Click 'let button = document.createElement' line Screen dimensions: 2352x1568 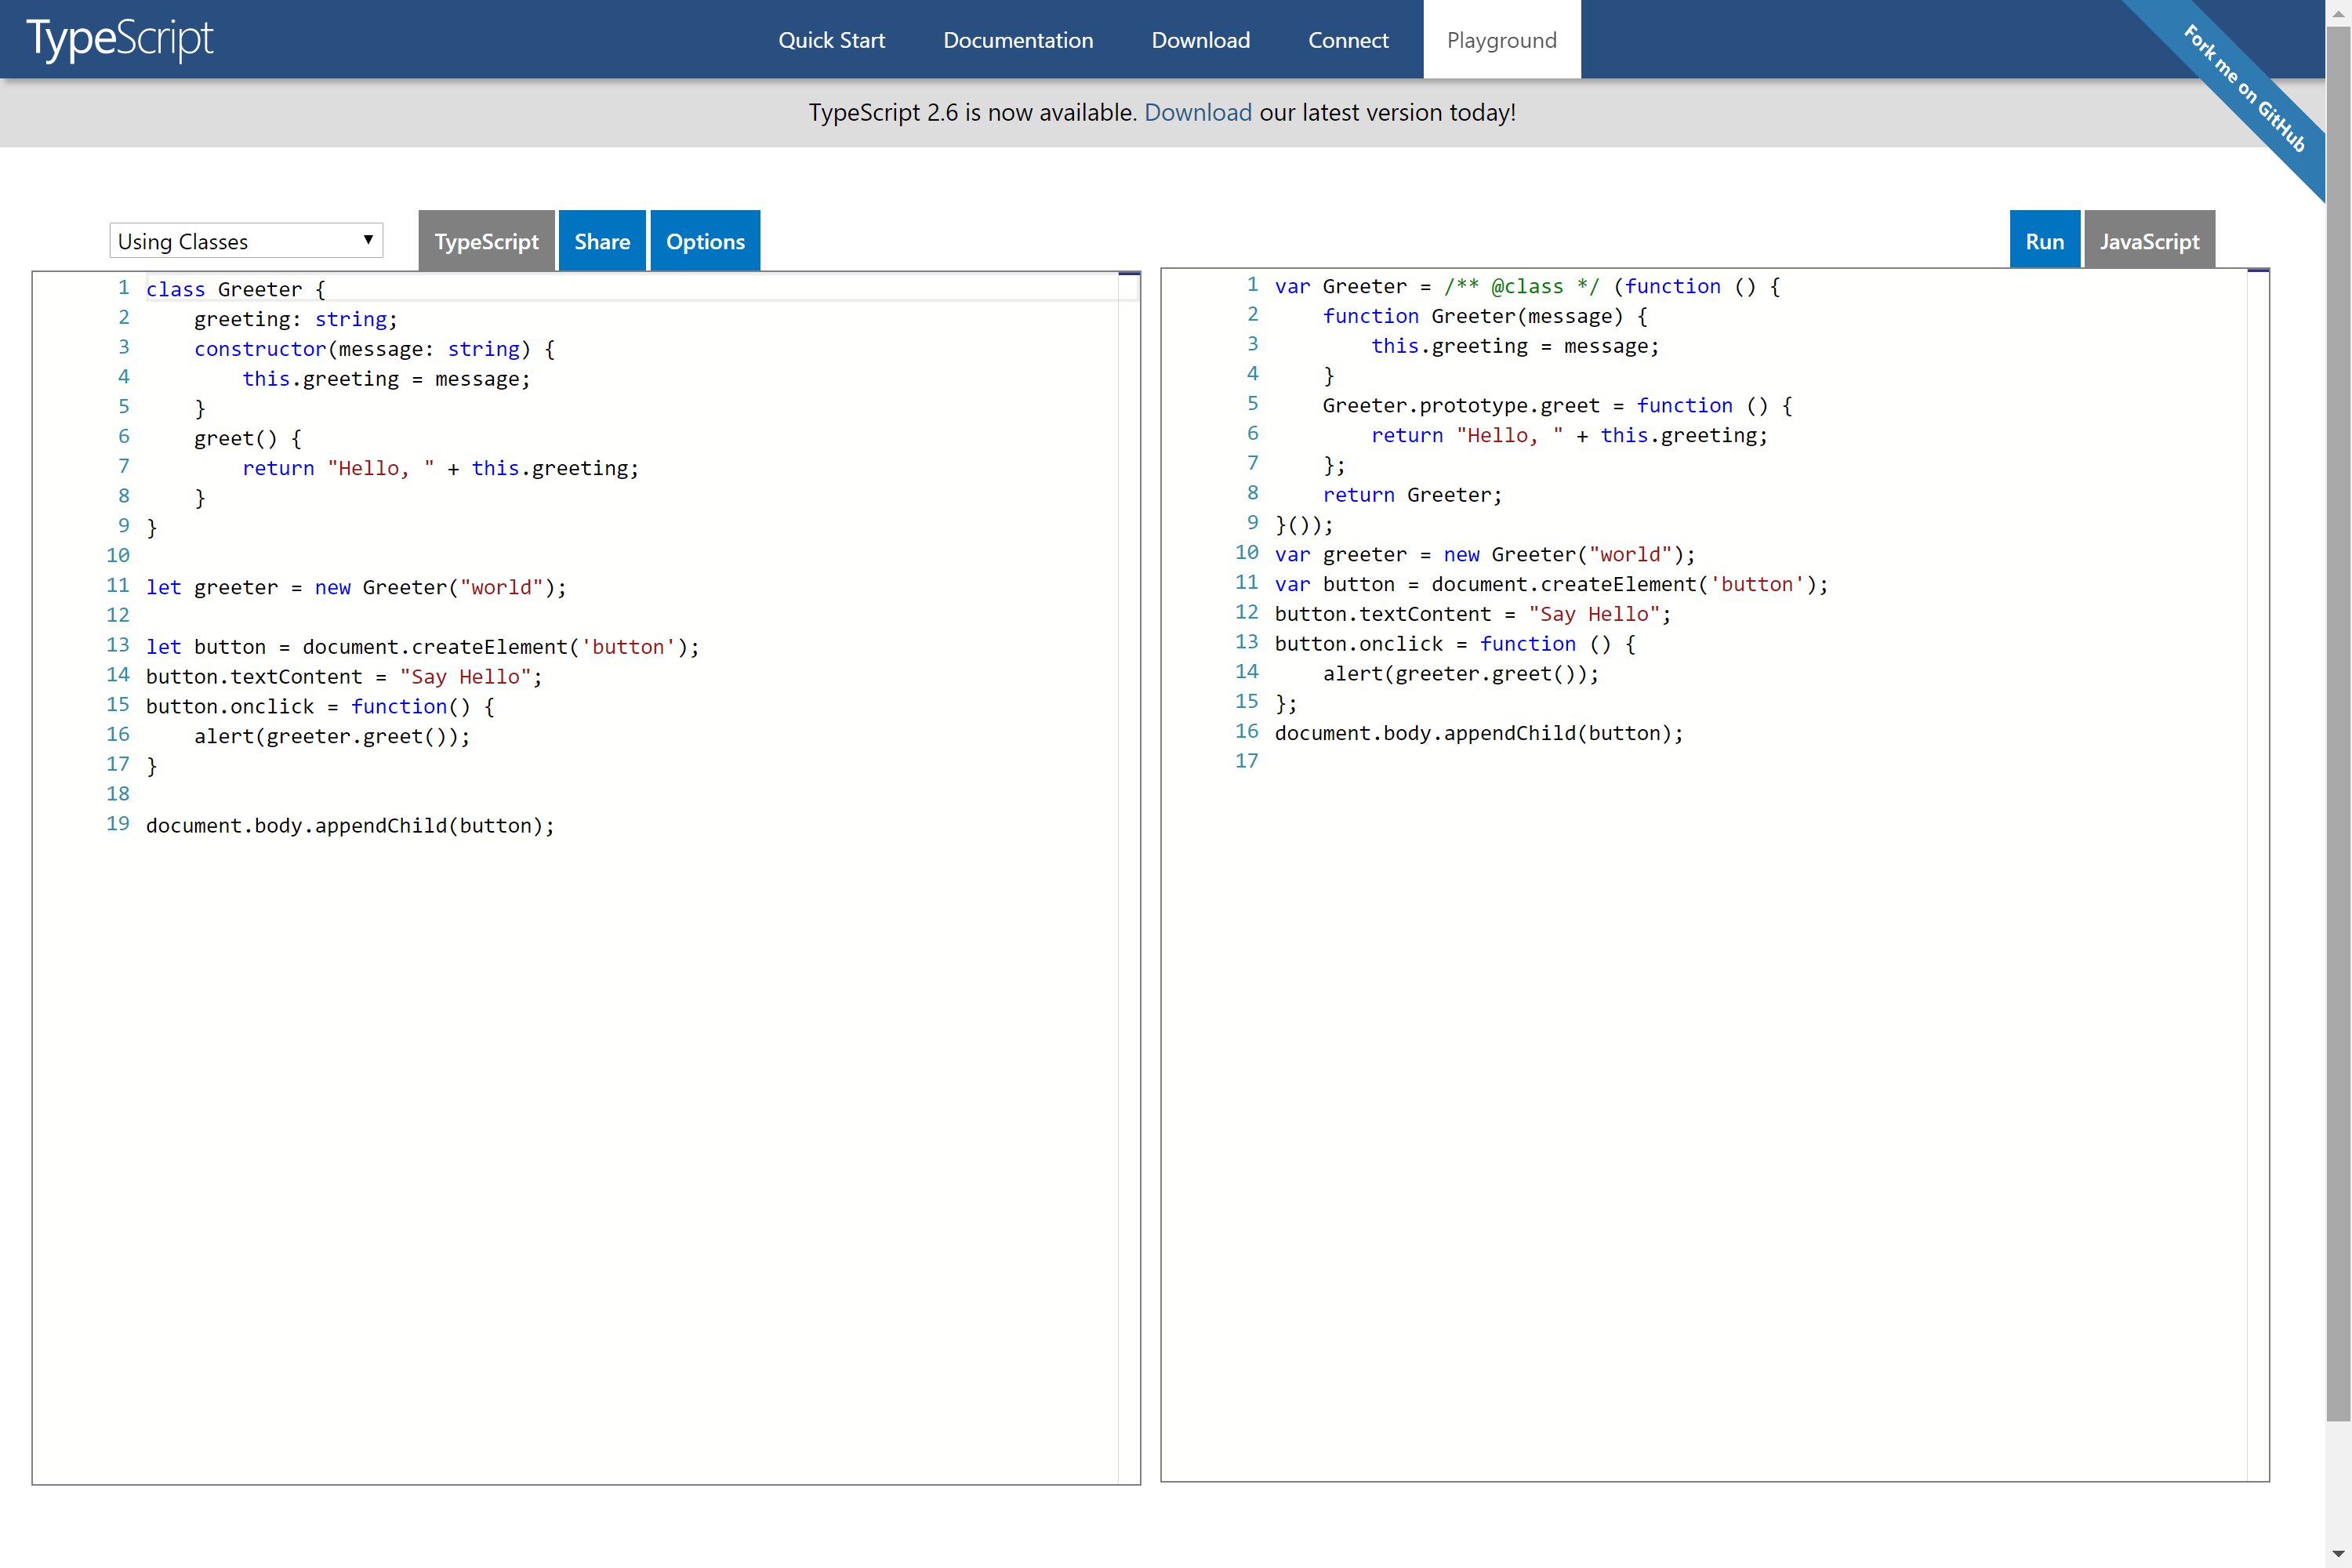coord(422,647)
